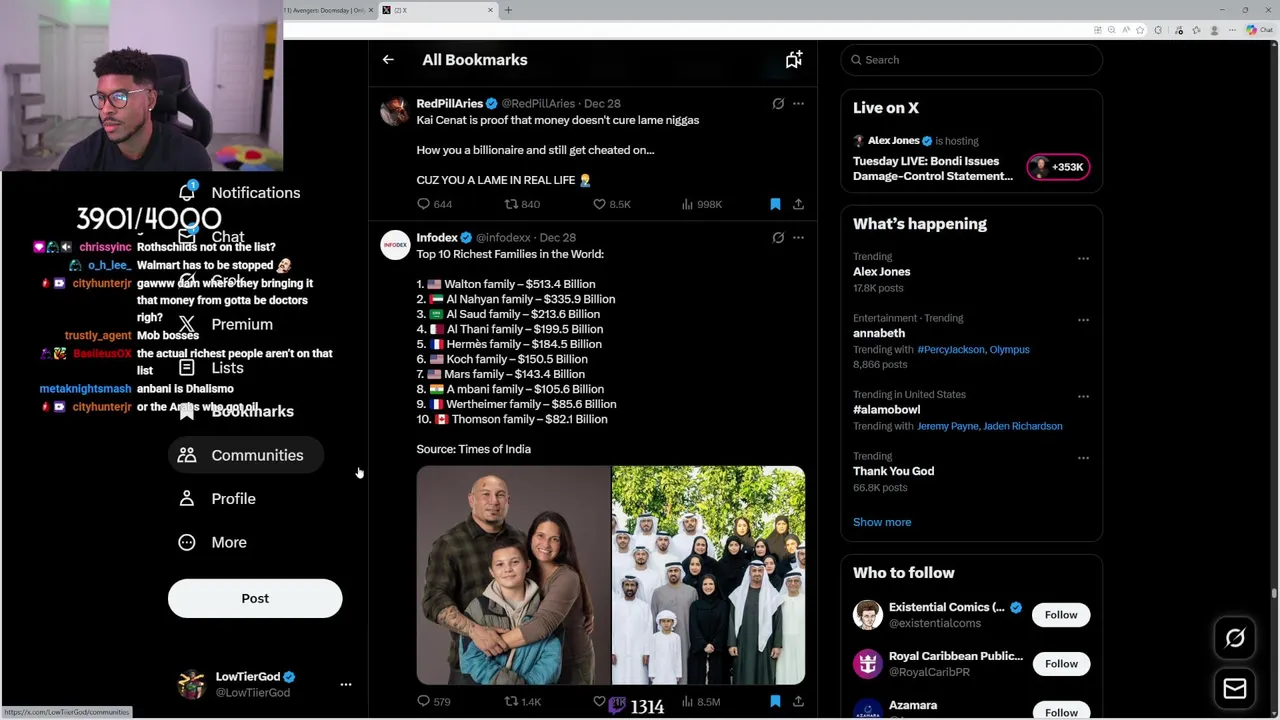Image resolution: width=1280 pixels, height=720 pixels.
Task: Like the Infodex richest families post
Action: [600, 702]
